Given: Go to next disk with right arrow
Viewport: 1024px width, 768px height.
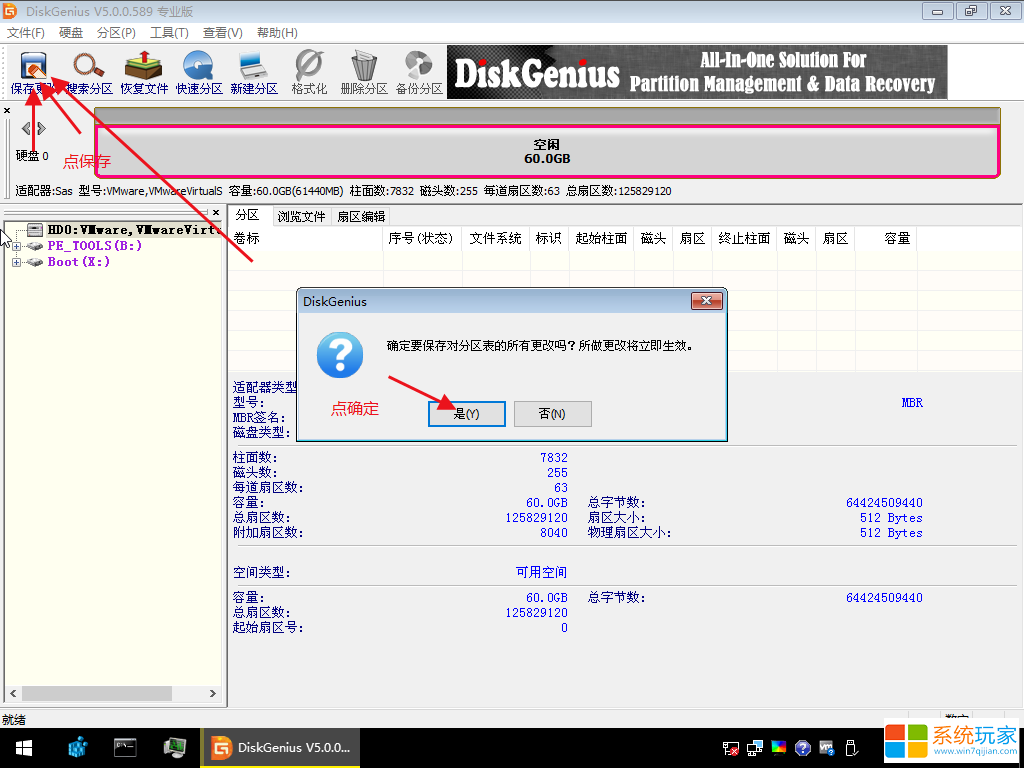Looking at the screenshot, I should [x=41, y=128].
